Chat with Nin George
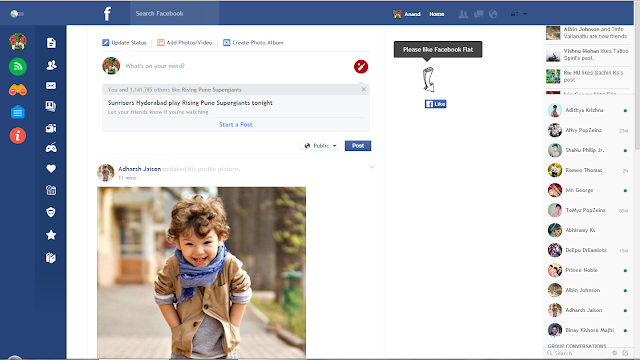Image resolution: width=640 pixels, height=360 pixels. click(588, 190)
